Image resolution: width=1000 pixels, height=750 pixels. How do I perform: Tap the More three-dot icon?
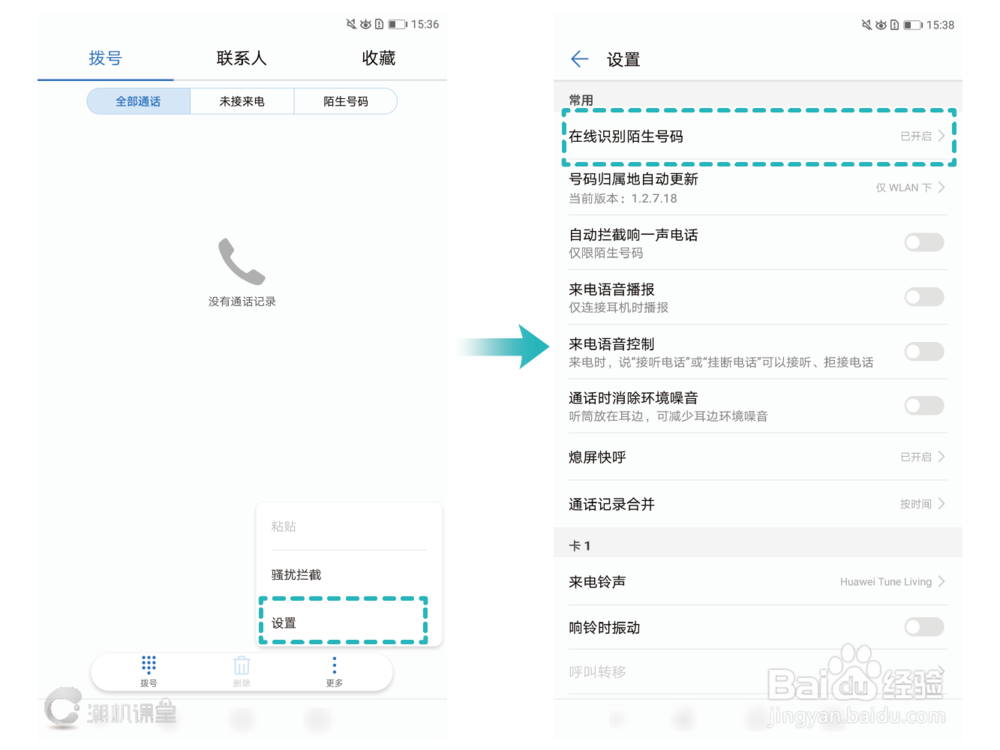click(334, 665)
